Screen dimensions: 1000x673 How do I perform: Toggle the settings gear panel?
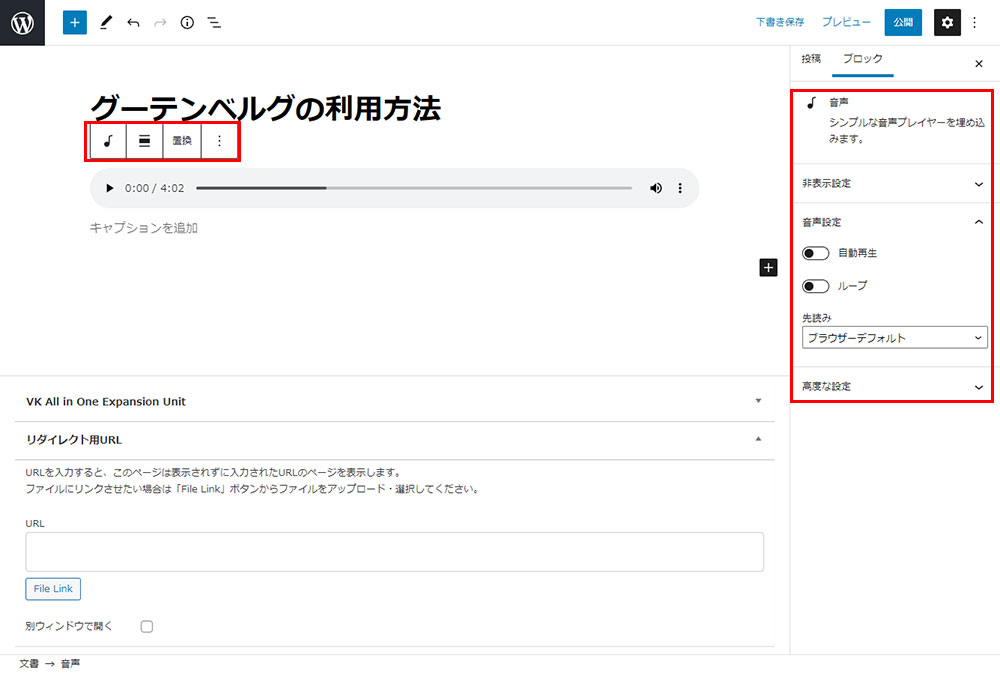tap(947, 22)
